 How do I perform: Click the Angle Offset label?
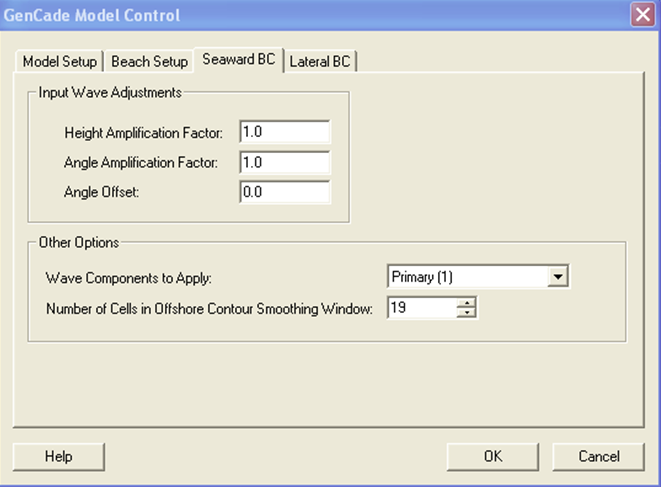click(101, 192)
